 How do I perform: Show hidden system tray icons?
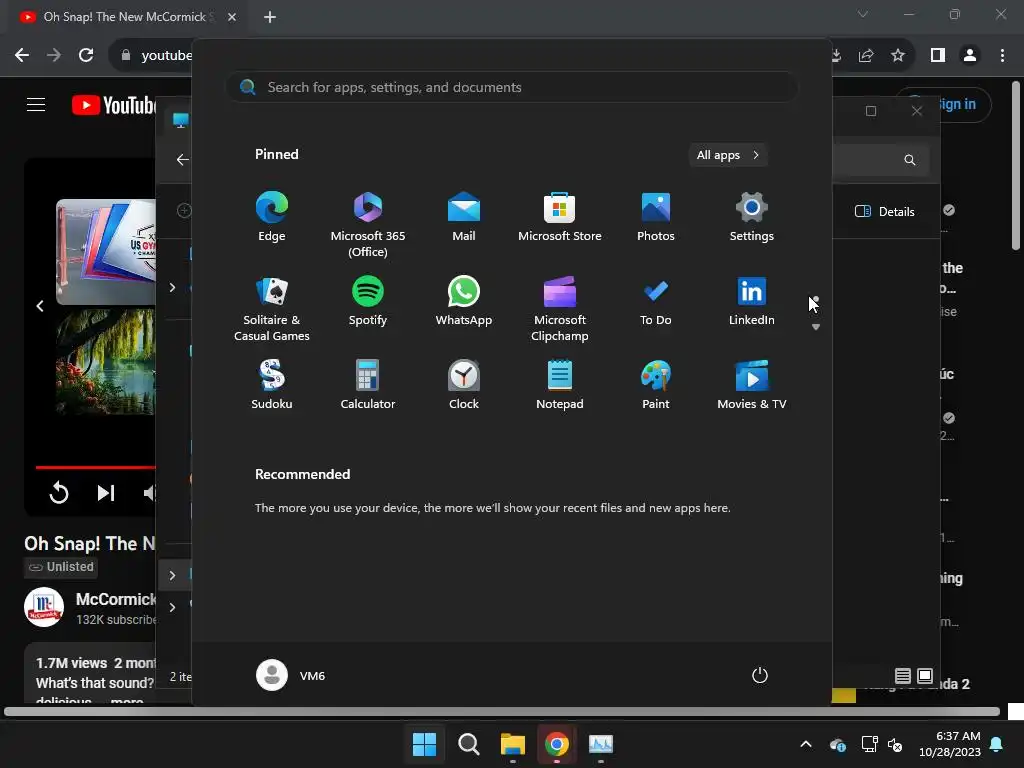coord(806,744)
